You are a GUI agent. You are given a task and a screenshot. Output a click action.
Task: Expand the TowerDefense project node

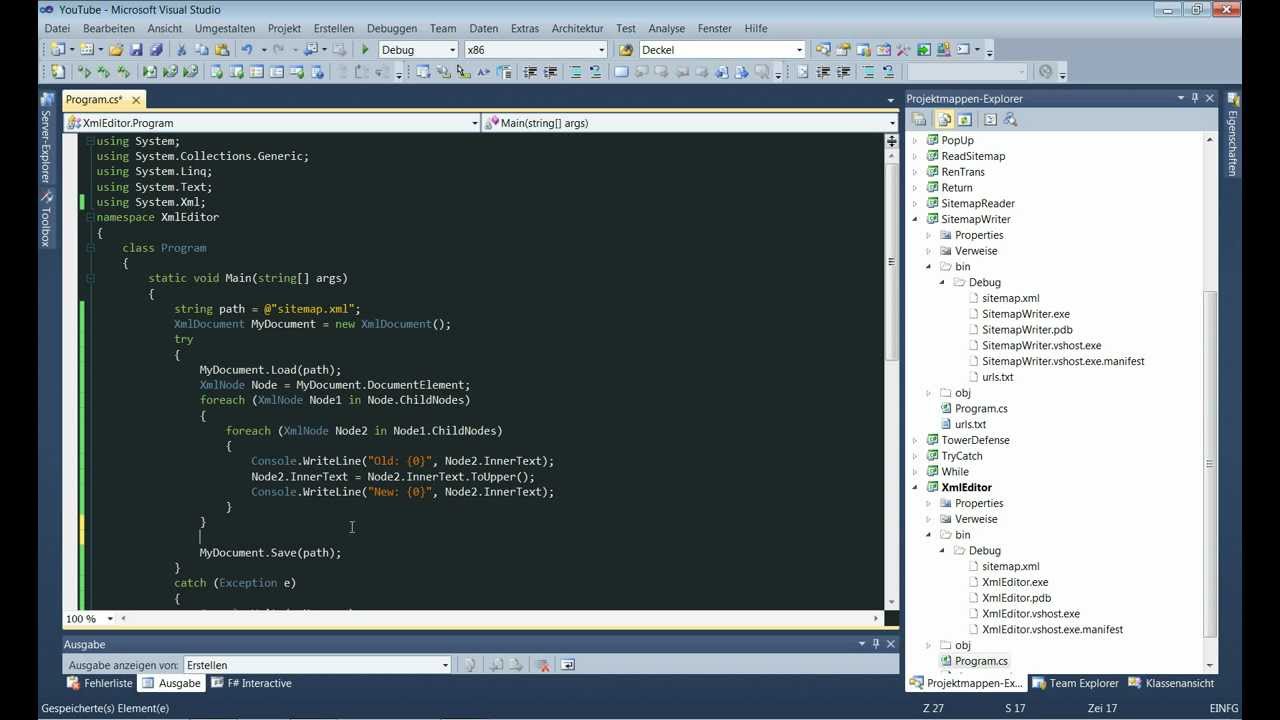click(x=916, y=440)
